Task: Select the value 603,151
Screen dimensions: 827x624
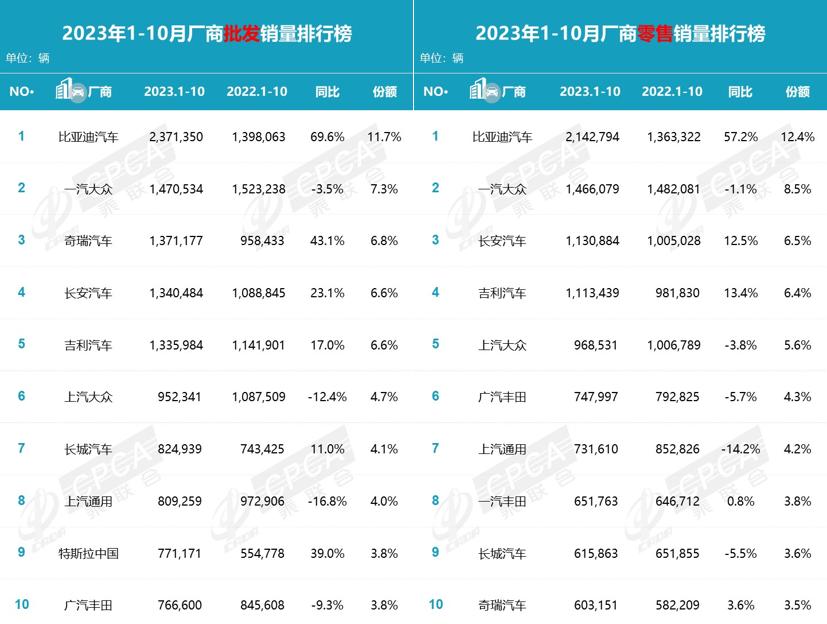Action: pos(595,605)
